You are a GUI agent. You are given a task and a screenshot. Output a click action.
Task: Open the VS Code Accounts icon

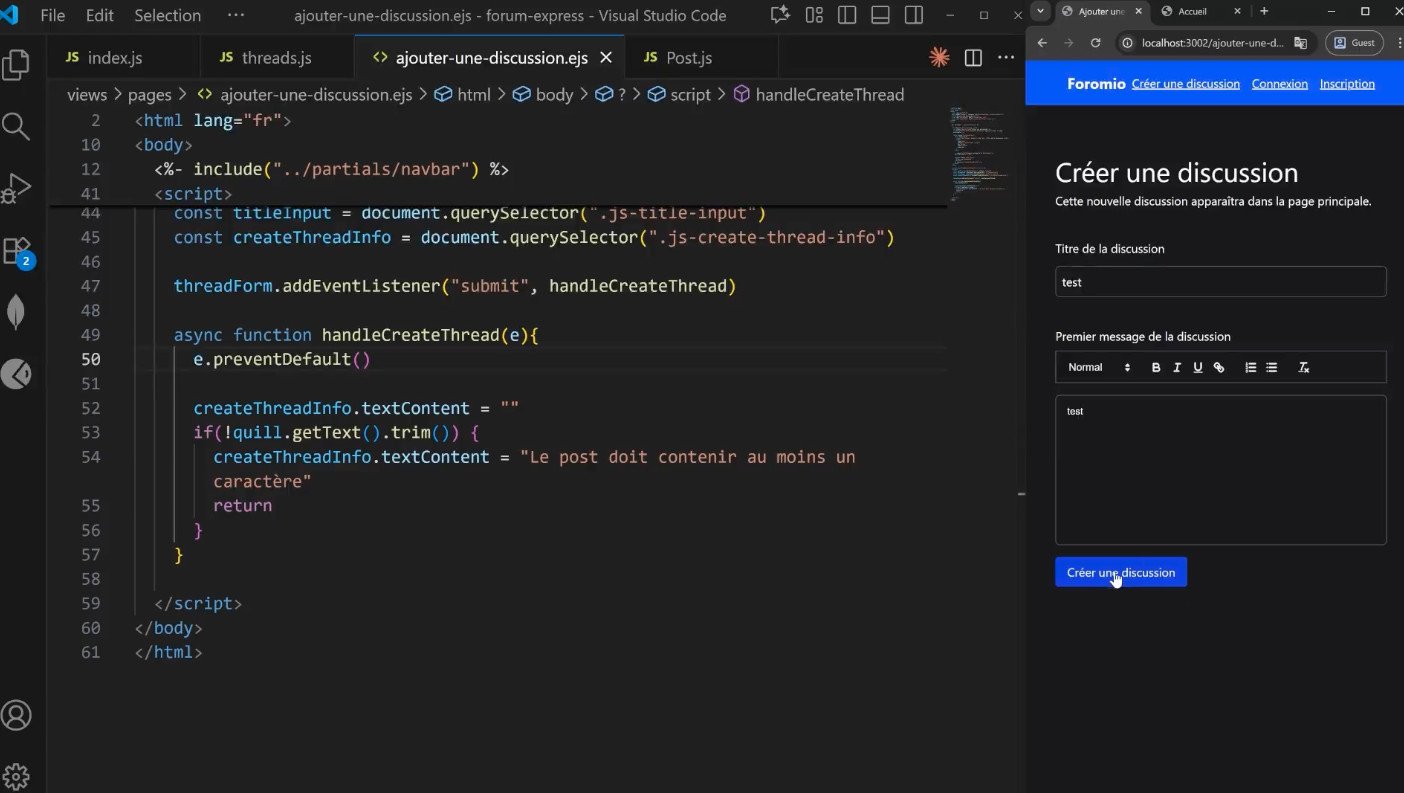(x=16, y=715)
